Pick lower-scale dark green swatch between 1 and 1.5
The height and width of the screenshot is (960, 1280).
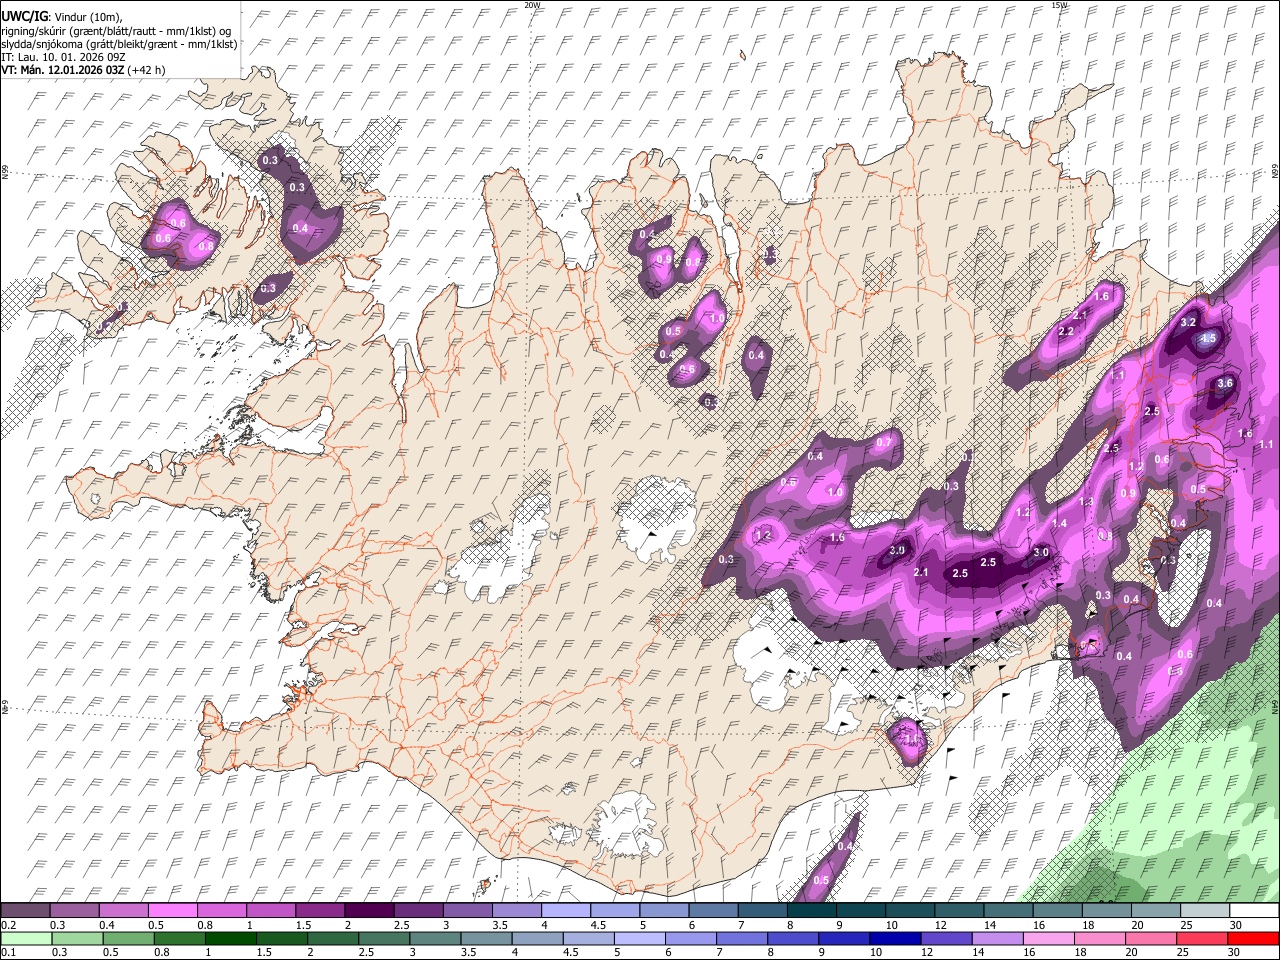click(x=230, y=938)
